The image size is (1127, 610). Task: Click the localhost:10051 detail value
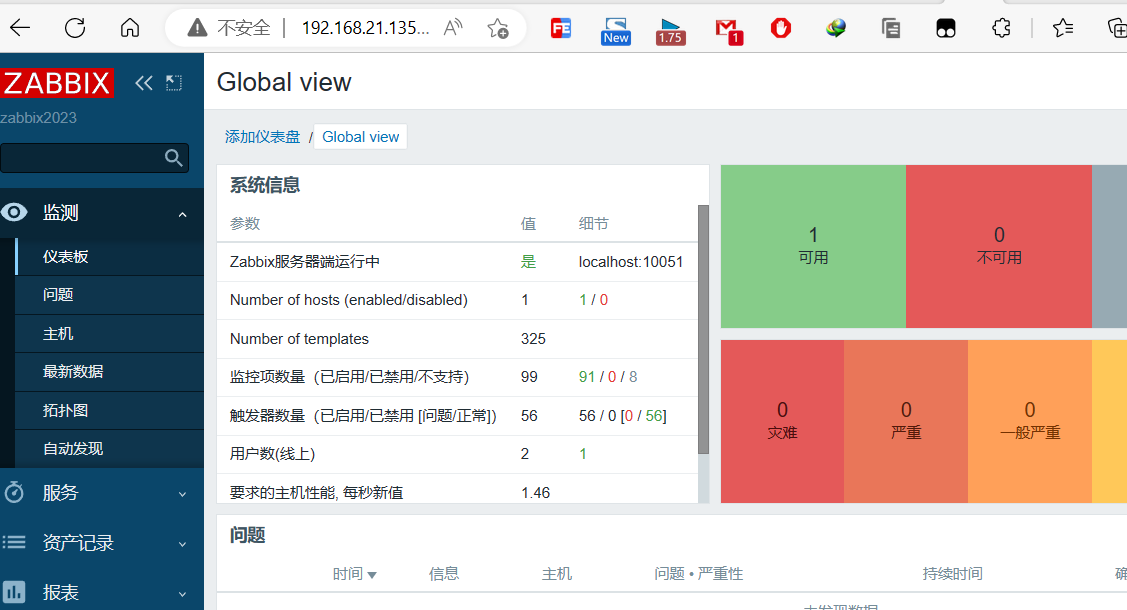coord(630,262)
